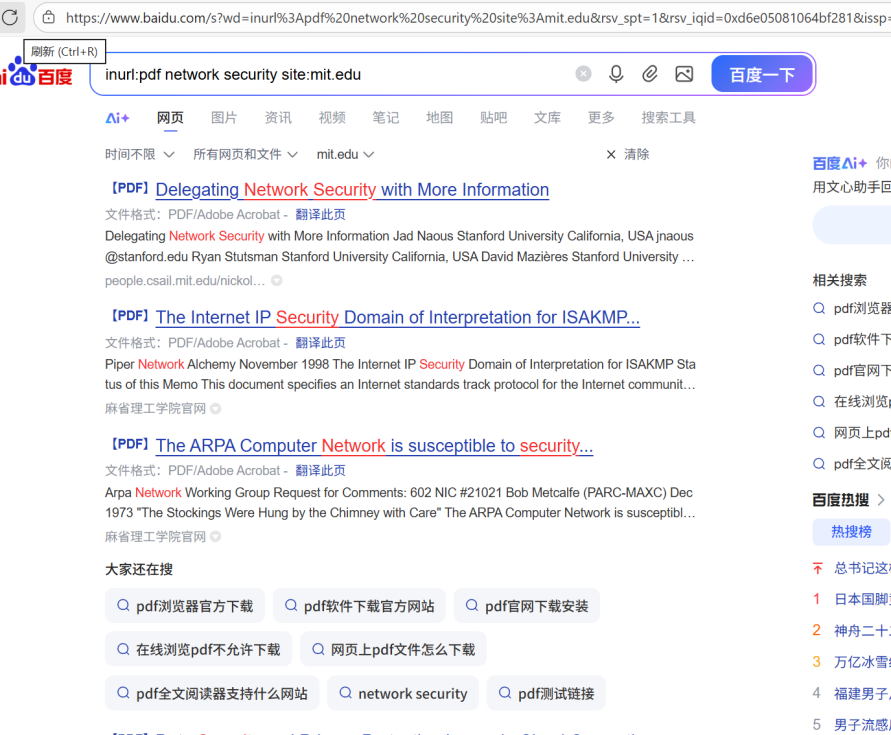Open related search pdf浏览器 in sidebar
The image size is (891, 735).
(x=852, y=309)
